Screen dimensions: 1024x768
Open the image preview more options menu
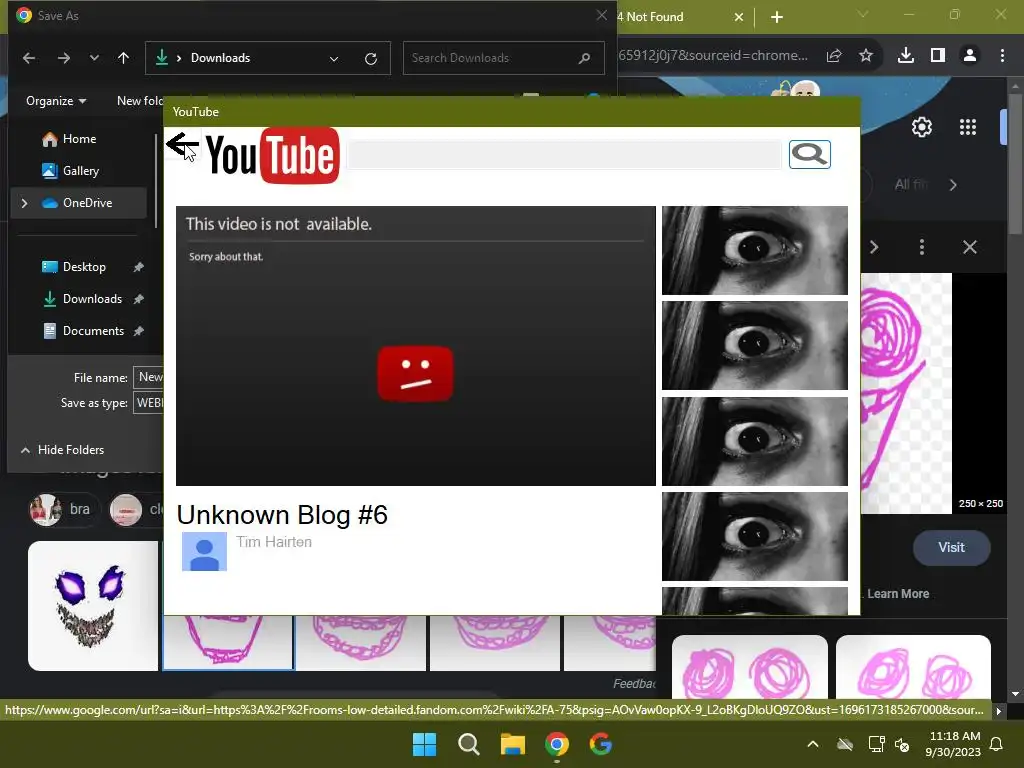coord(921,247)
